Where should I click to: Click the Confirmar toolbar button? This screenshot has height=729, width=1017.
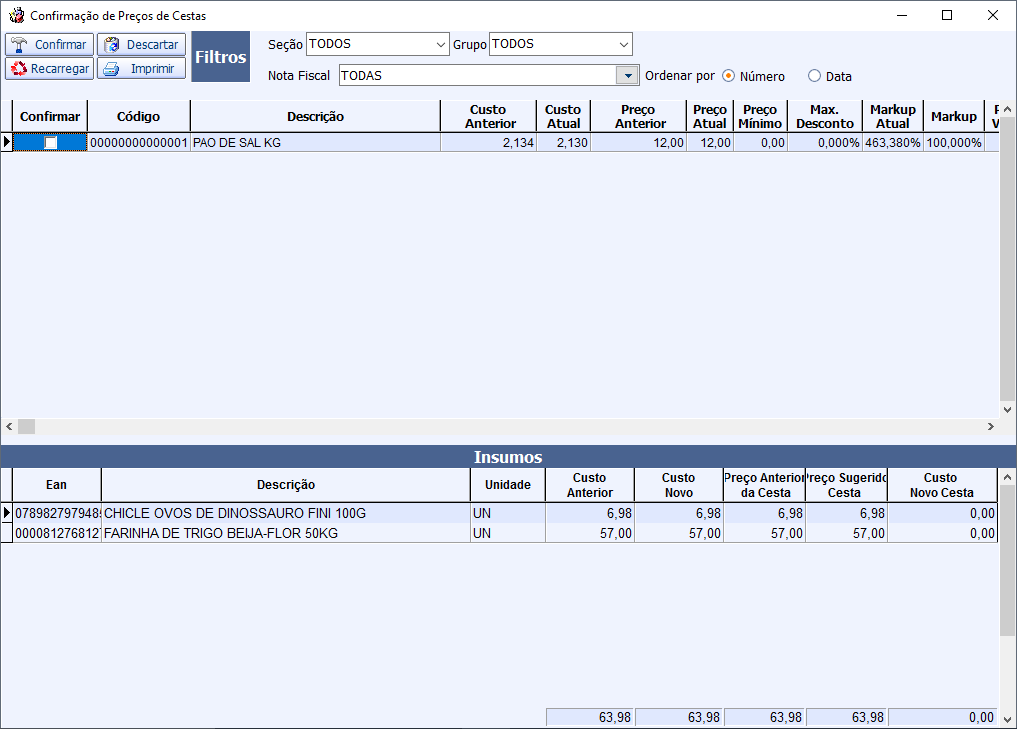pos(49,45)
